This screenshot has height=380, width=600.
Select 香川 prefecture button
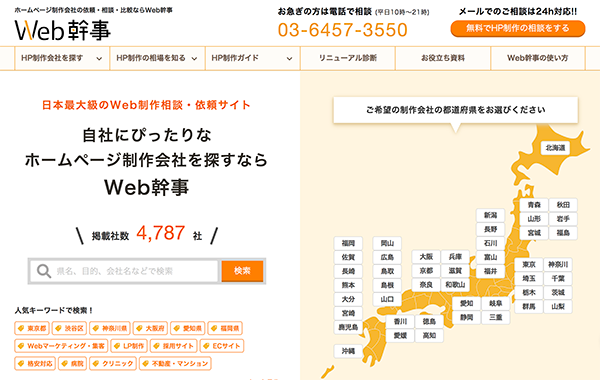400,321
